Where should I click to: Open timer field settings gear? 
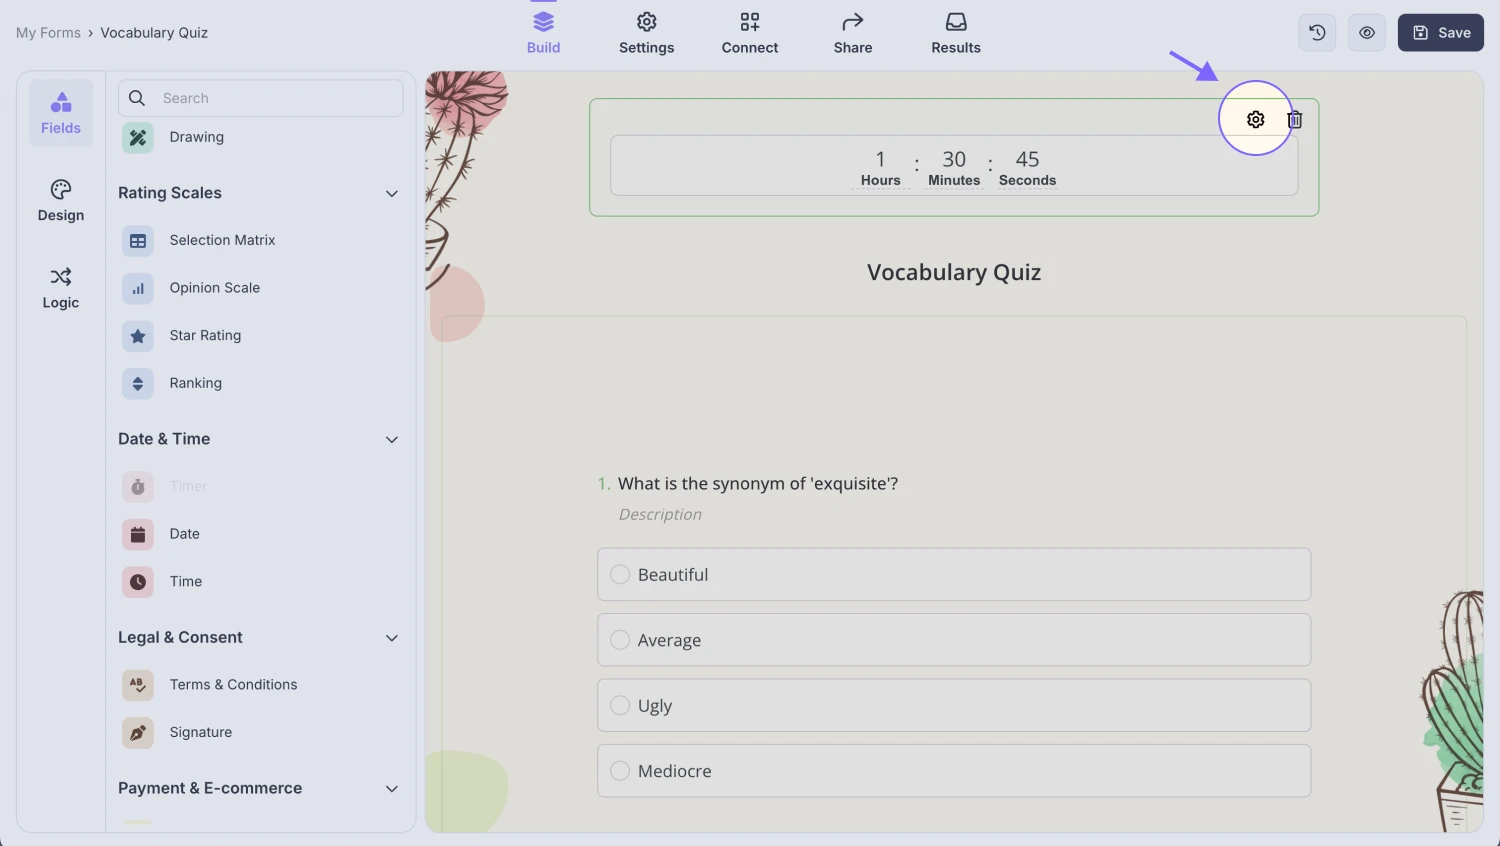coord(1255,120)
